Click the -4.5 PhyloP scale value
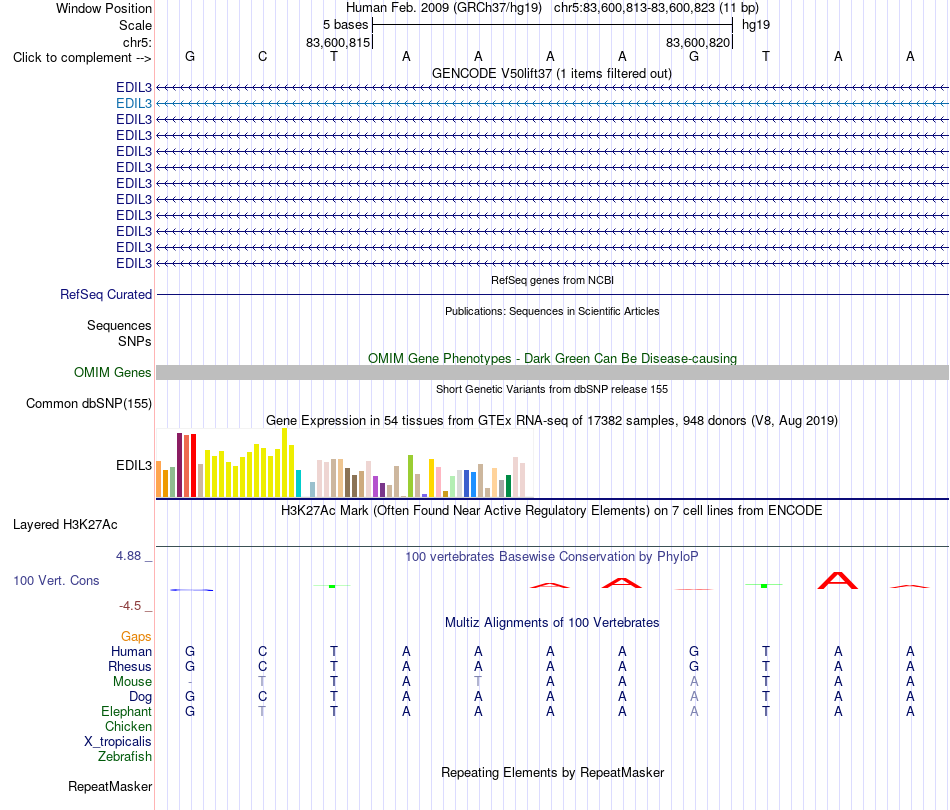950x810 pixels. click(x=130, y=606)
